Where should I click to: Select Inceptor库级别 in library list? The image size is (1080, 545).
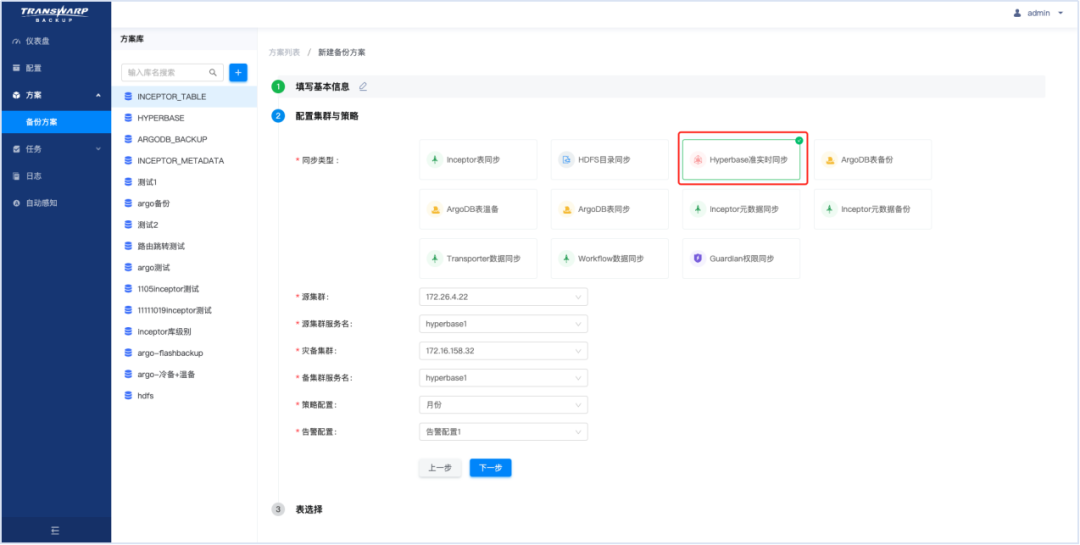(x=184, y=331)
